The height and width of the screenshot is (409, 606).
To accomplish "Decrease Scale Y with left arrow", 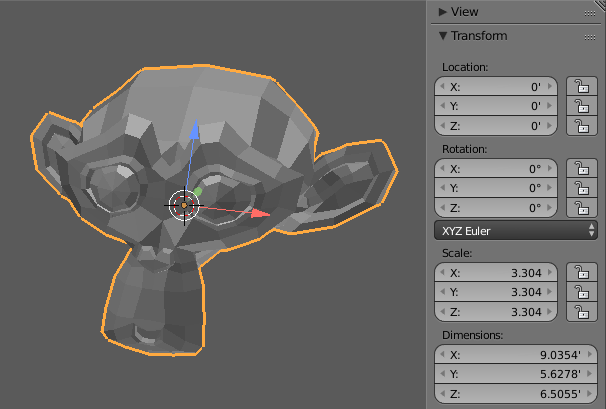I will point(443,292).
